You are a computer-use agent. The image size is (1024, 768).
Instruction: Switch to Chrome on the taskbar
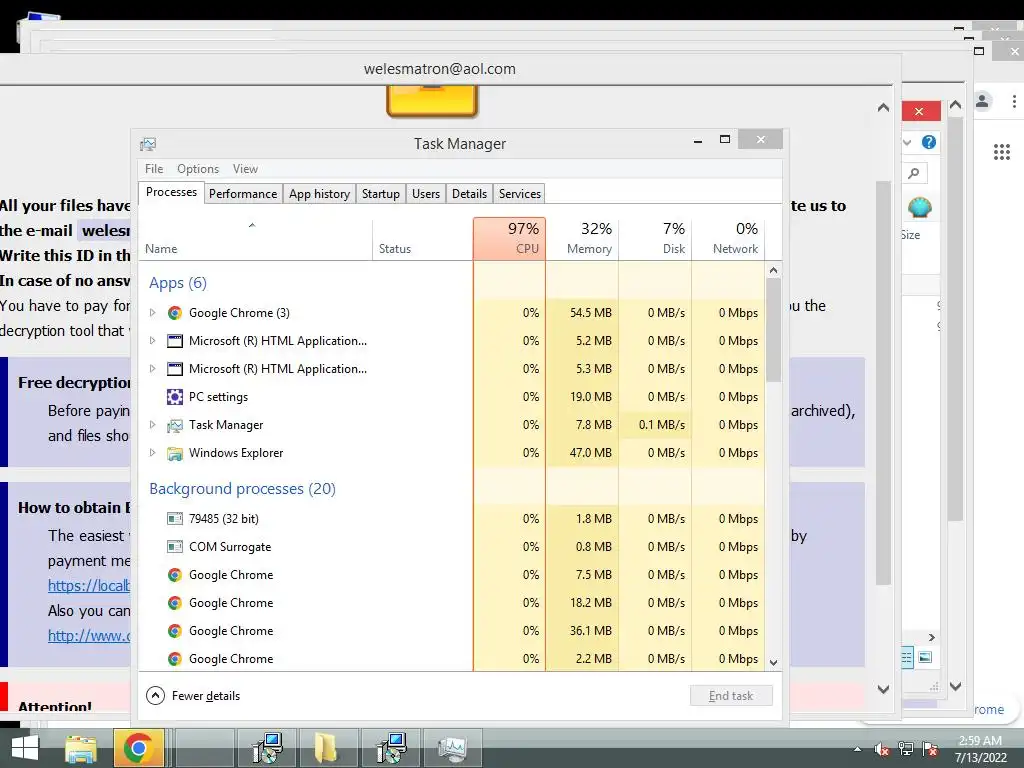click(138, 748)
